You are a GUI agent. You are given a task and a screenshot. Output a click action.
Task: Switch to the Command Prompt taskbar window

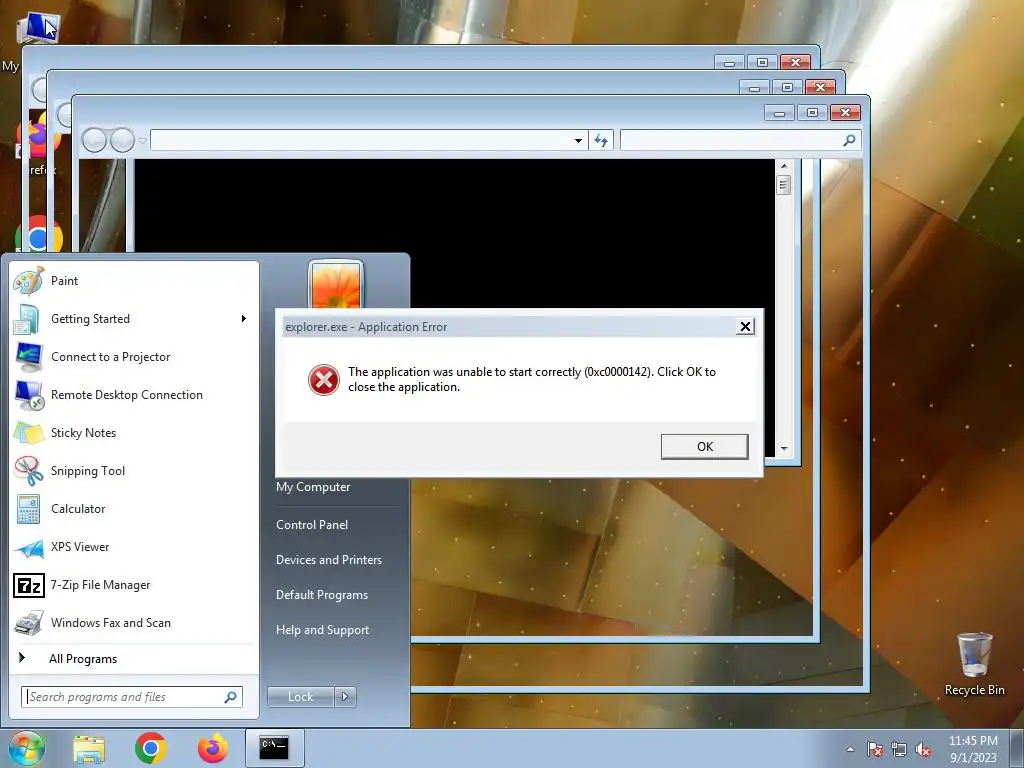coord(274,748)
